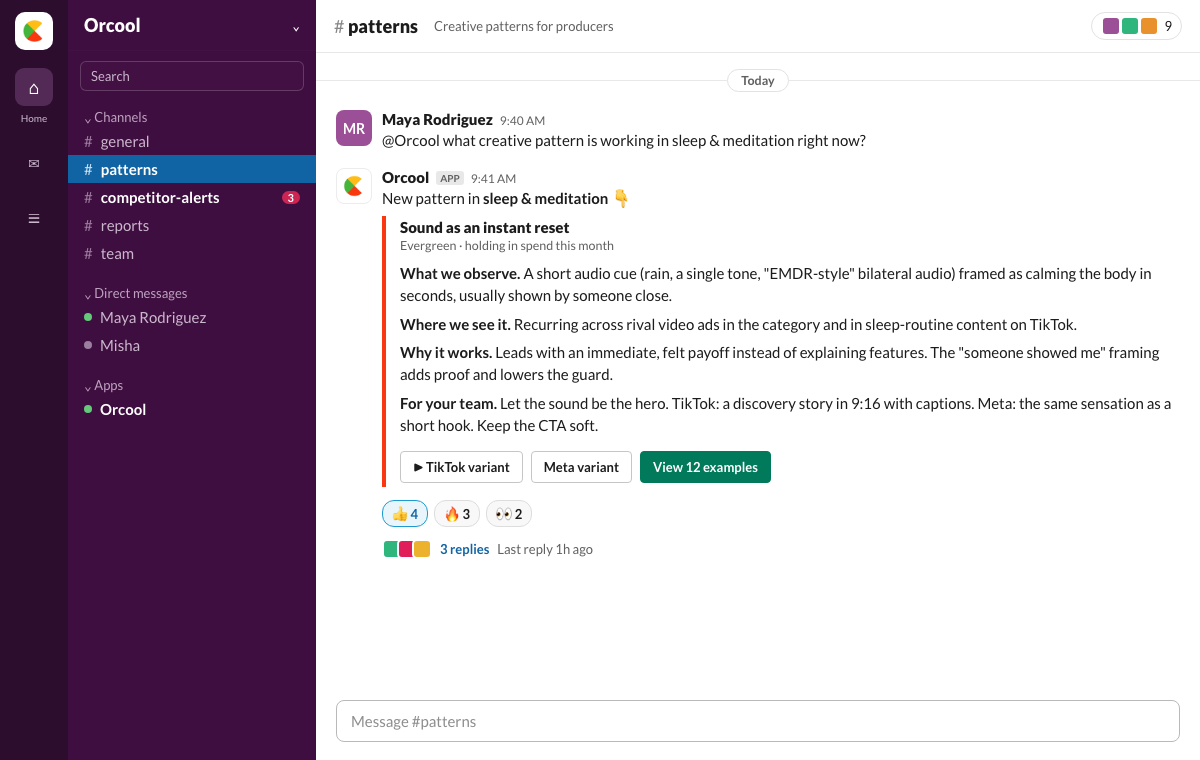Click the hash icon beside general channel
This screenshot has height=760, width=1200.
(x=88, y=142)
